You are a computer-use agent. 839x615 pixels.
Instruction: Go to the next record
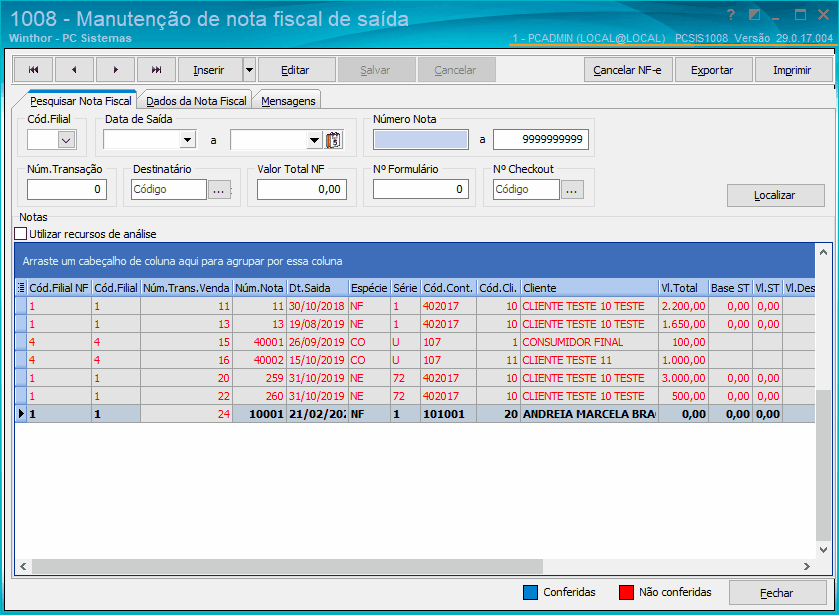click(116, 70)
